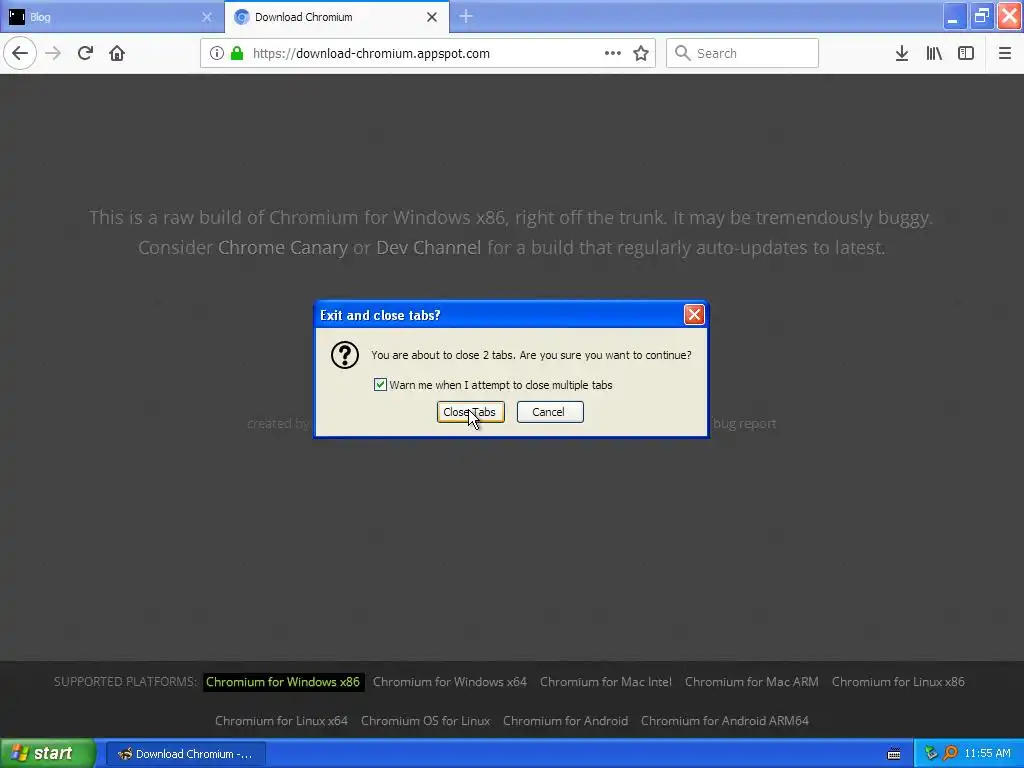Switch to the Blog tab
The height and width of the screenshot is (768, 1024).
coord(111,17)
